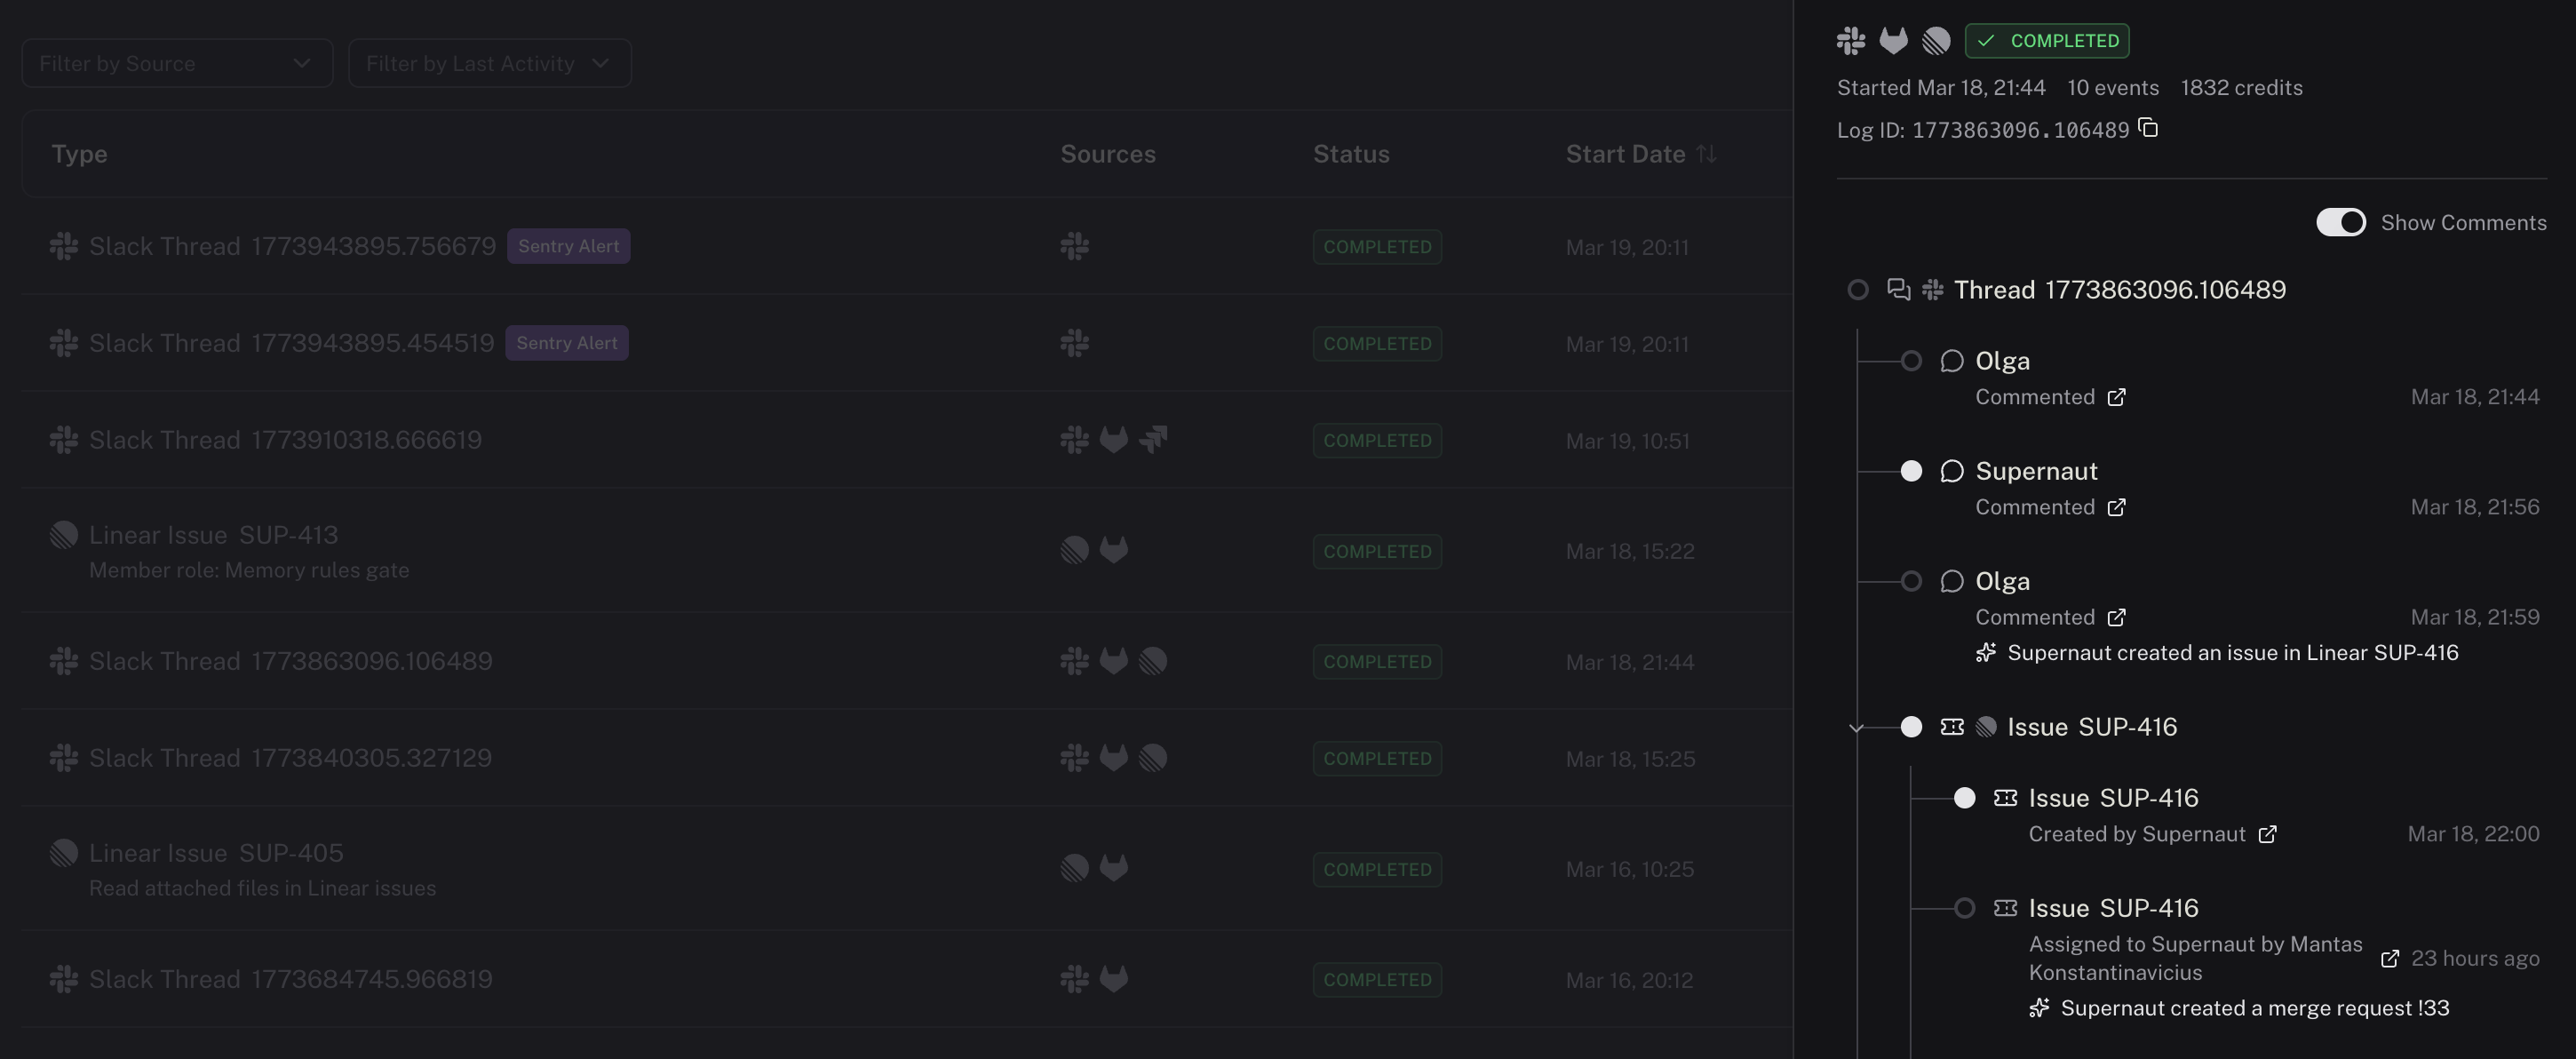
Task: Click the sparkle icon before 'Supernaut created a merge request !33'
Action: (x=2039, y=1008)
